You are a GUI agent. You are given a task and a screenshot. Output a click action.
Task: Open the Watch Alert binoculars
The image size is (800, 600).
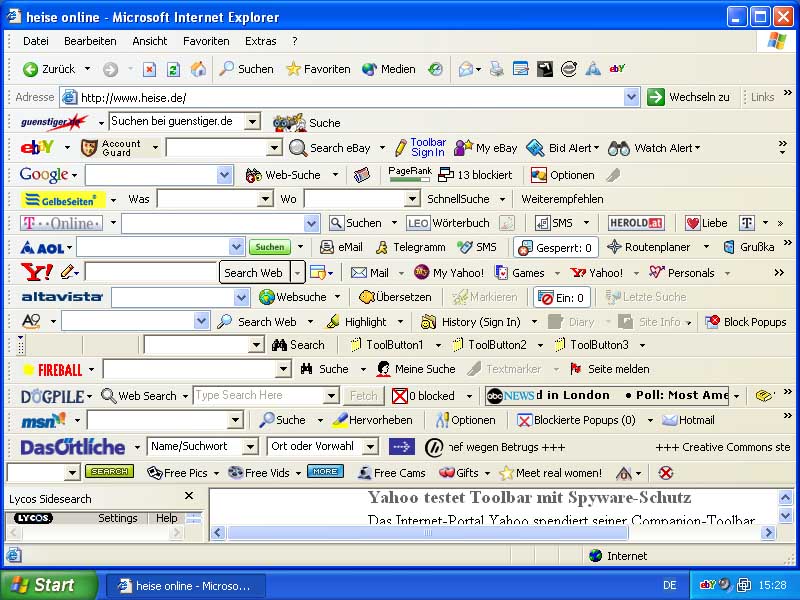pos(619,148)
